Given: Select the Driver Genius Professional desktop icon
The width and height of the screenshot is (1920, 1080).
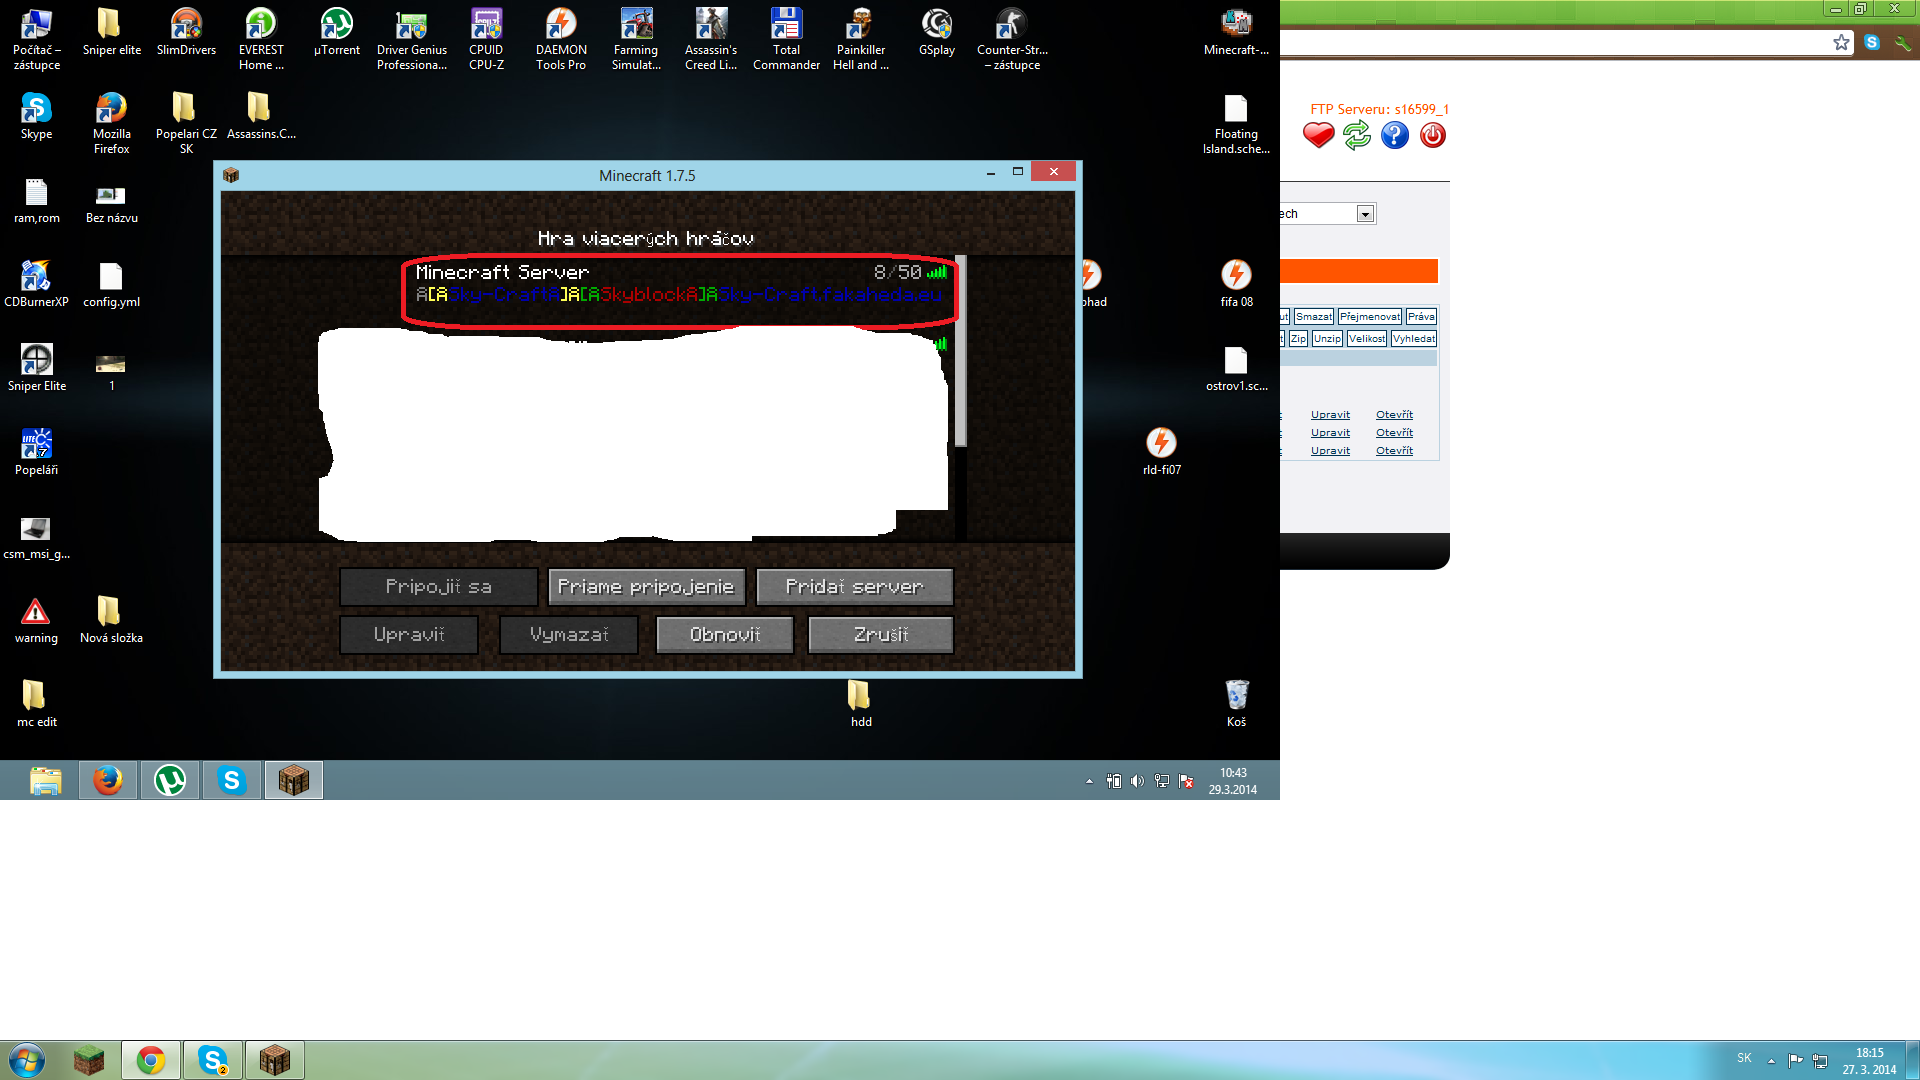Looking at the screenshot, I should pyautogui.click(x=412, y=40).
